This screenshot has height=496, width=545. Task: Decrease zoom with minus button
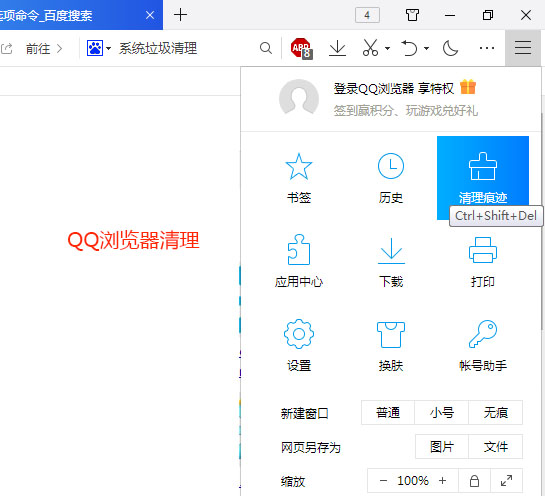(x=383, y=481)
